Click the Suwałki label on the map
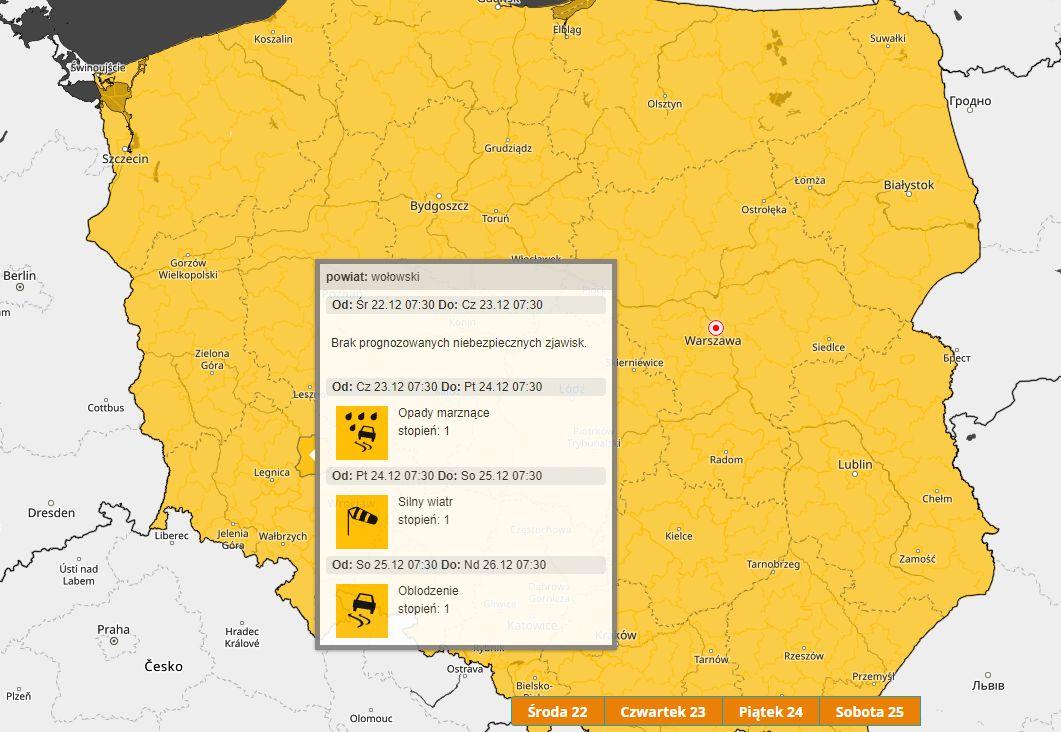The width and height of the screenshot is (1061, 732). pyautogui.click(x=888, y=39)
